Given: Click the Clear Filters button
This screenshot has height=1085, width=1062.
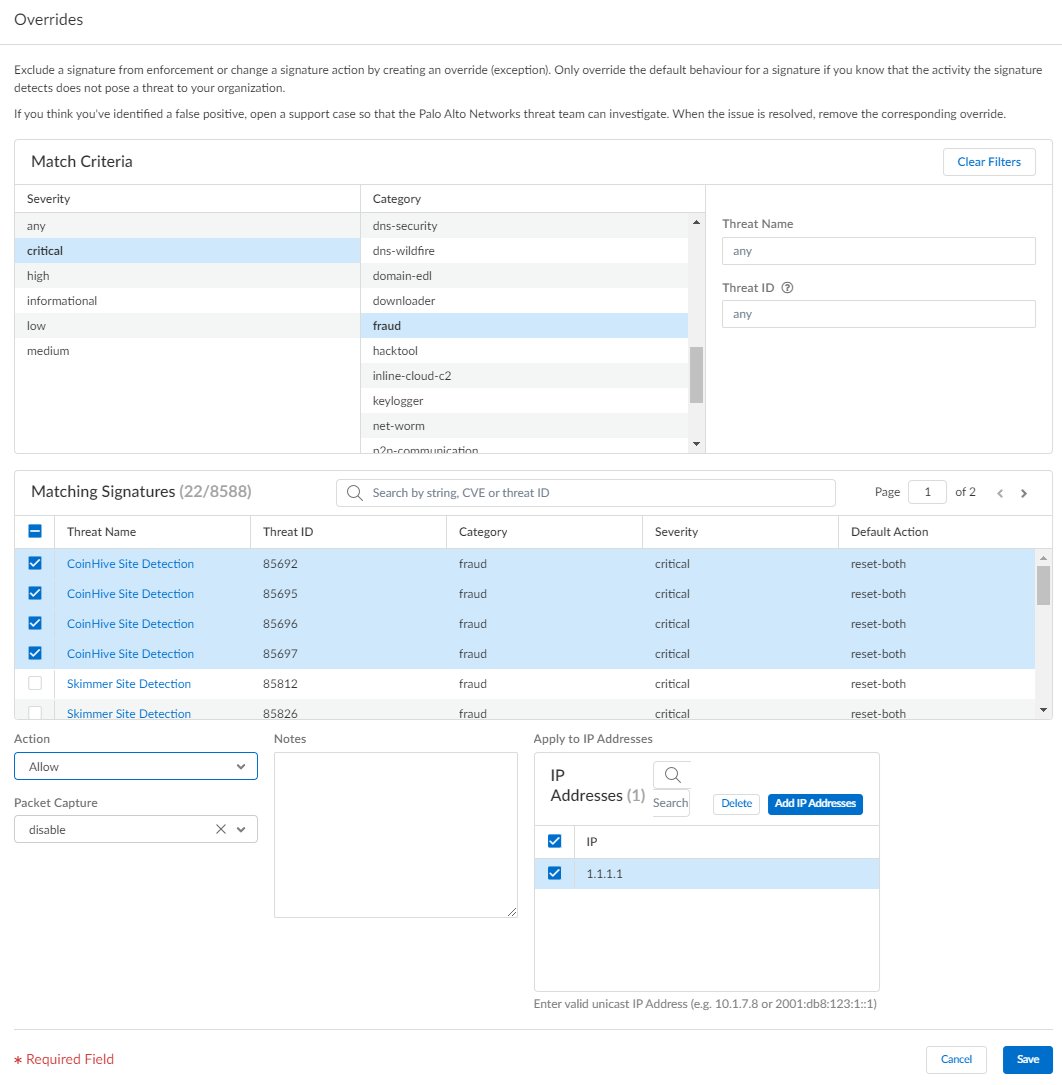Looking at the screenshot, I should pos(988,162).
